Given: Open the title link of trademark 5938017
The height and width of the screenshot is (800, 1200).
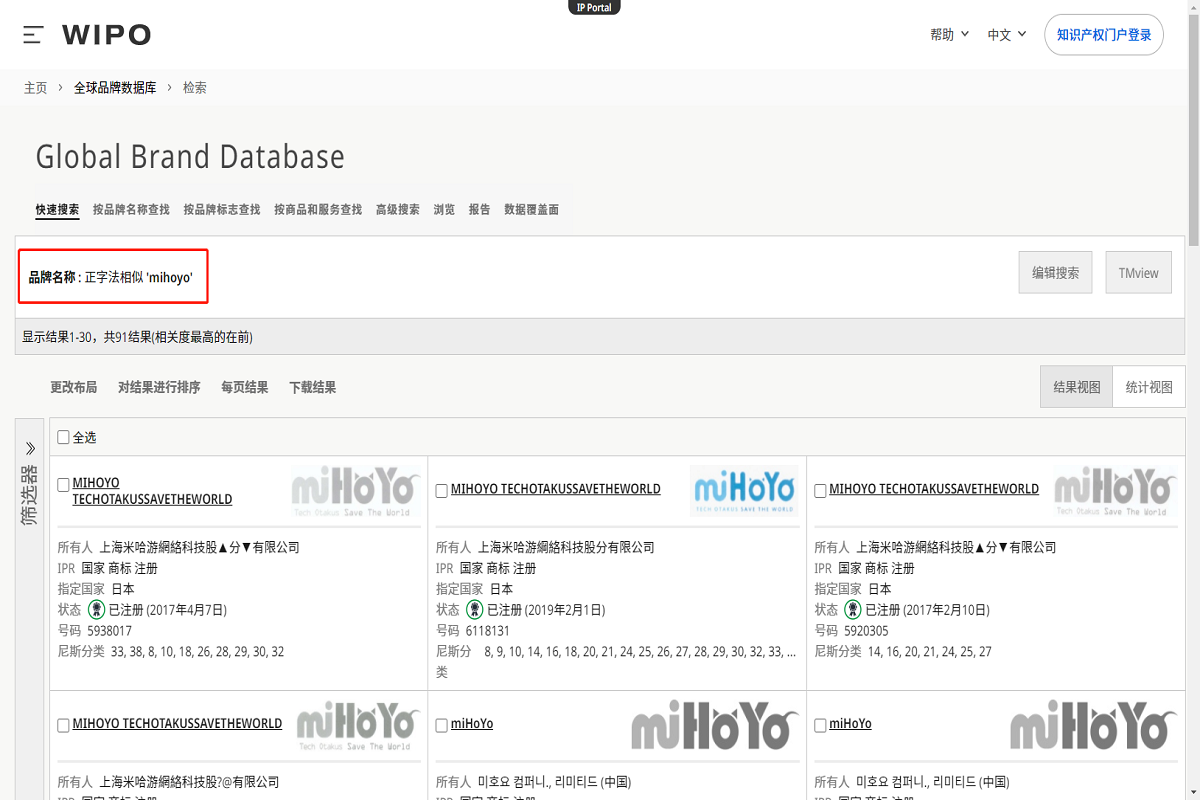Looking at the screenshot, I should [152, 491].
